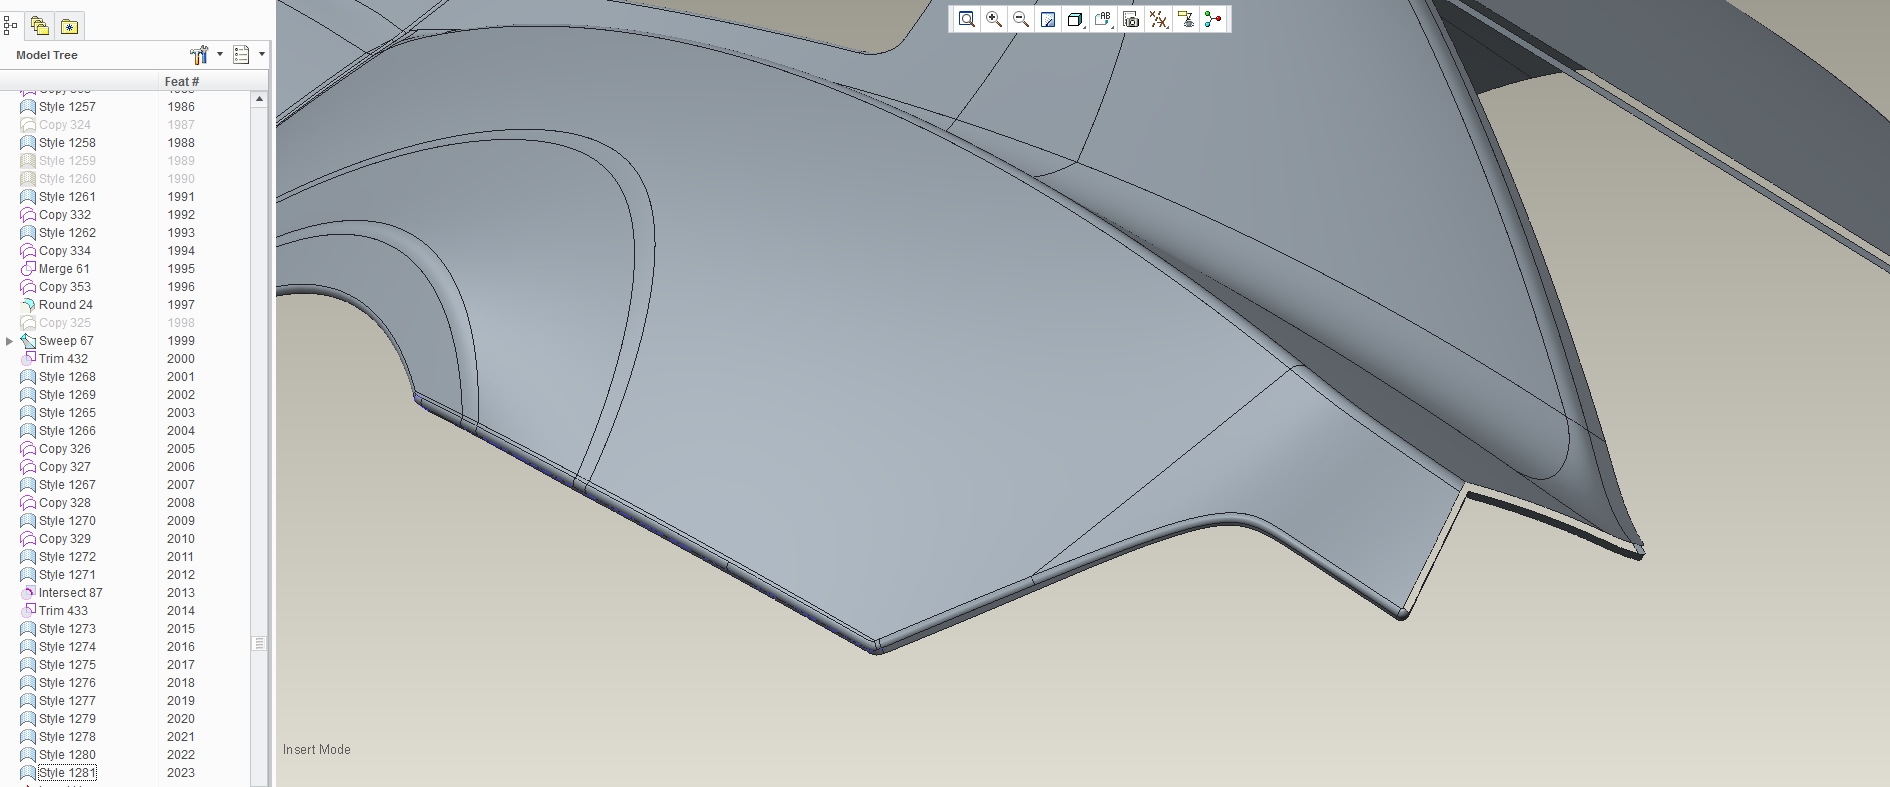This screenshot has height=787, width=1890.
Task: Select Style 1261 in the model tree
Action: [x=67, y=197]
